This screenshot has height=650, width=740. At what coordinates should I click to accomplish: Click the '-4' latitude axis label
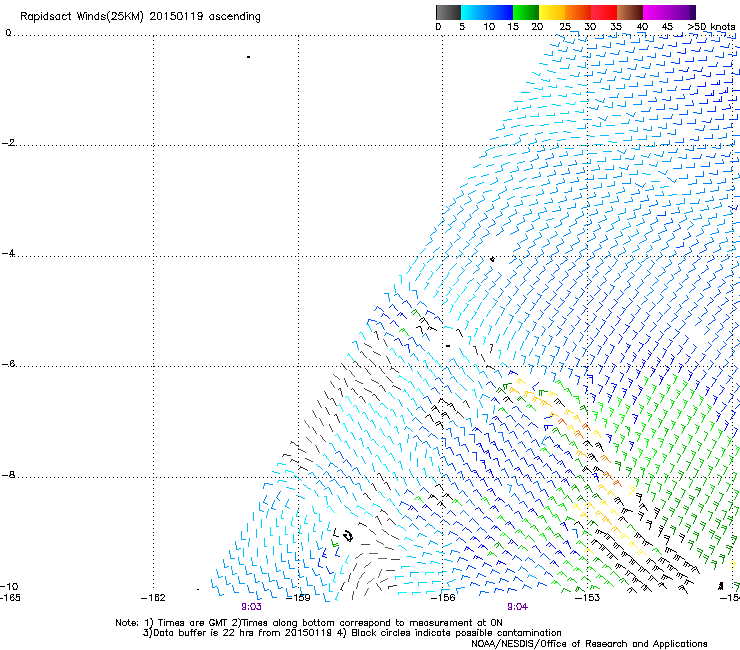[8, 253]
